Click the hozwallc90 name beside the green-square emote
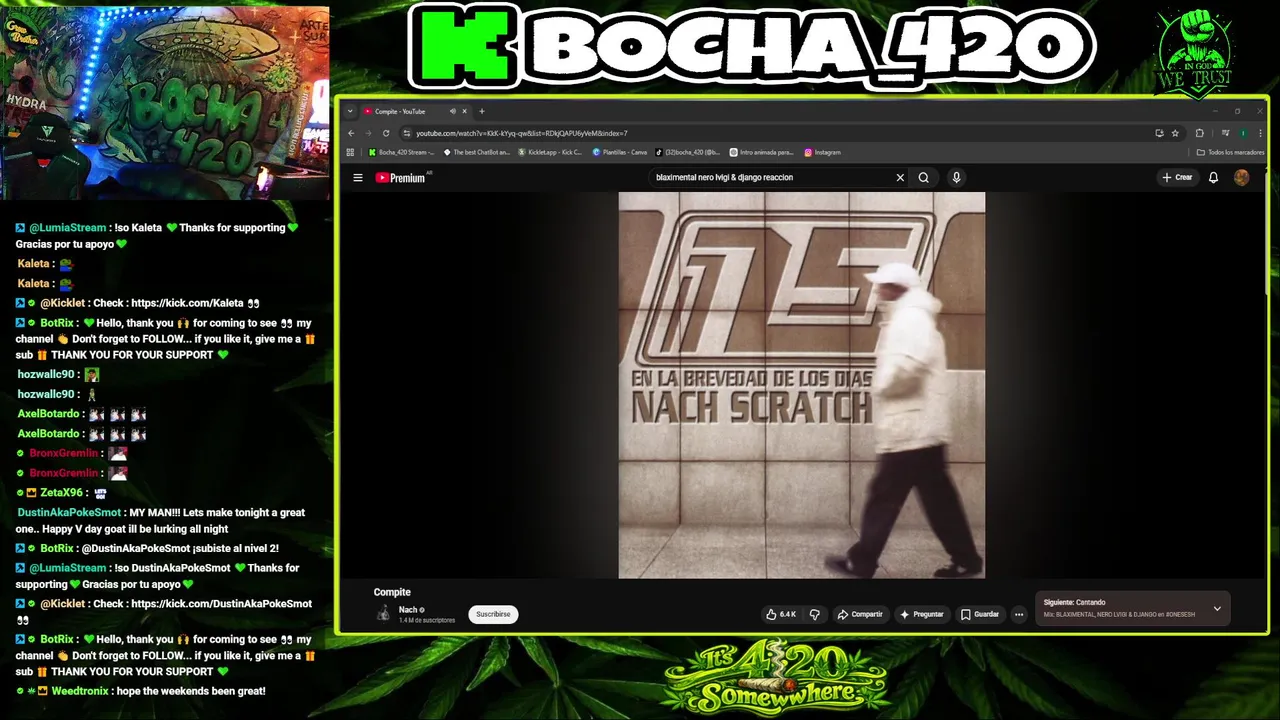Image resolution: width=1280 pixels, height=720 pixels. pos(46,375)
